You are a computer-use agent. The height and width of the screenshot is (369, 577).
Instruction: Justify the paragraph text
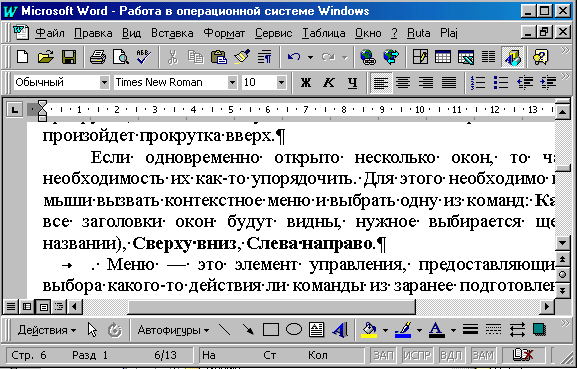449,82
